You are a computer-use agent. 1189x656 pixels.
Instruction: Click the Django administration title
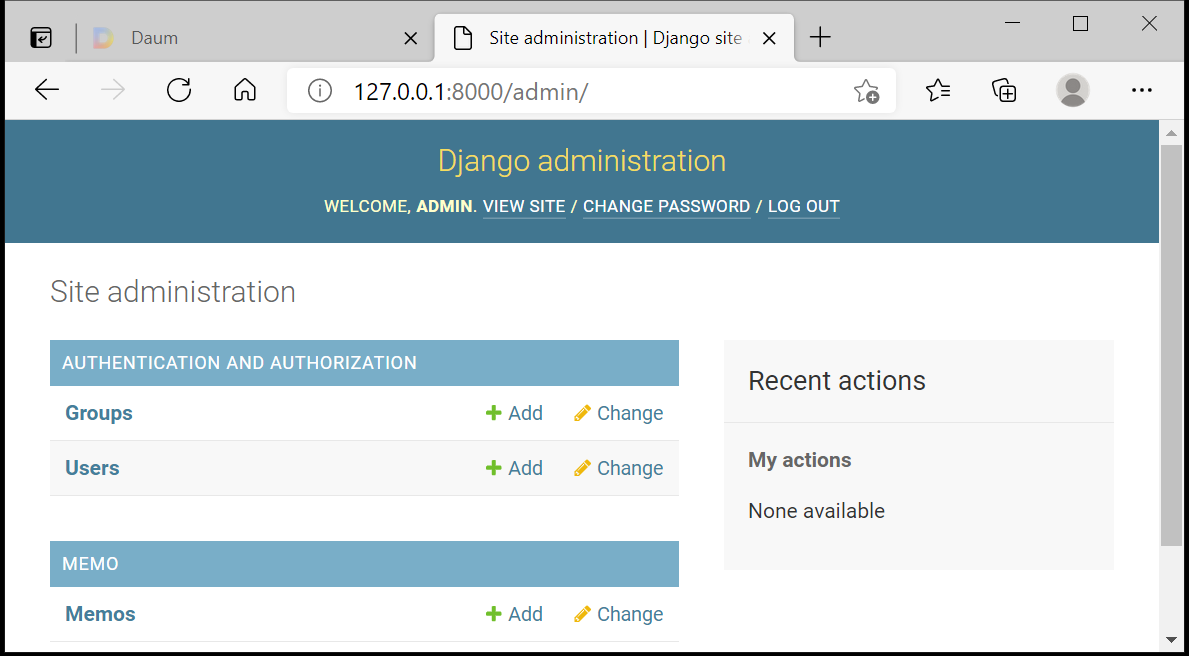582,161
